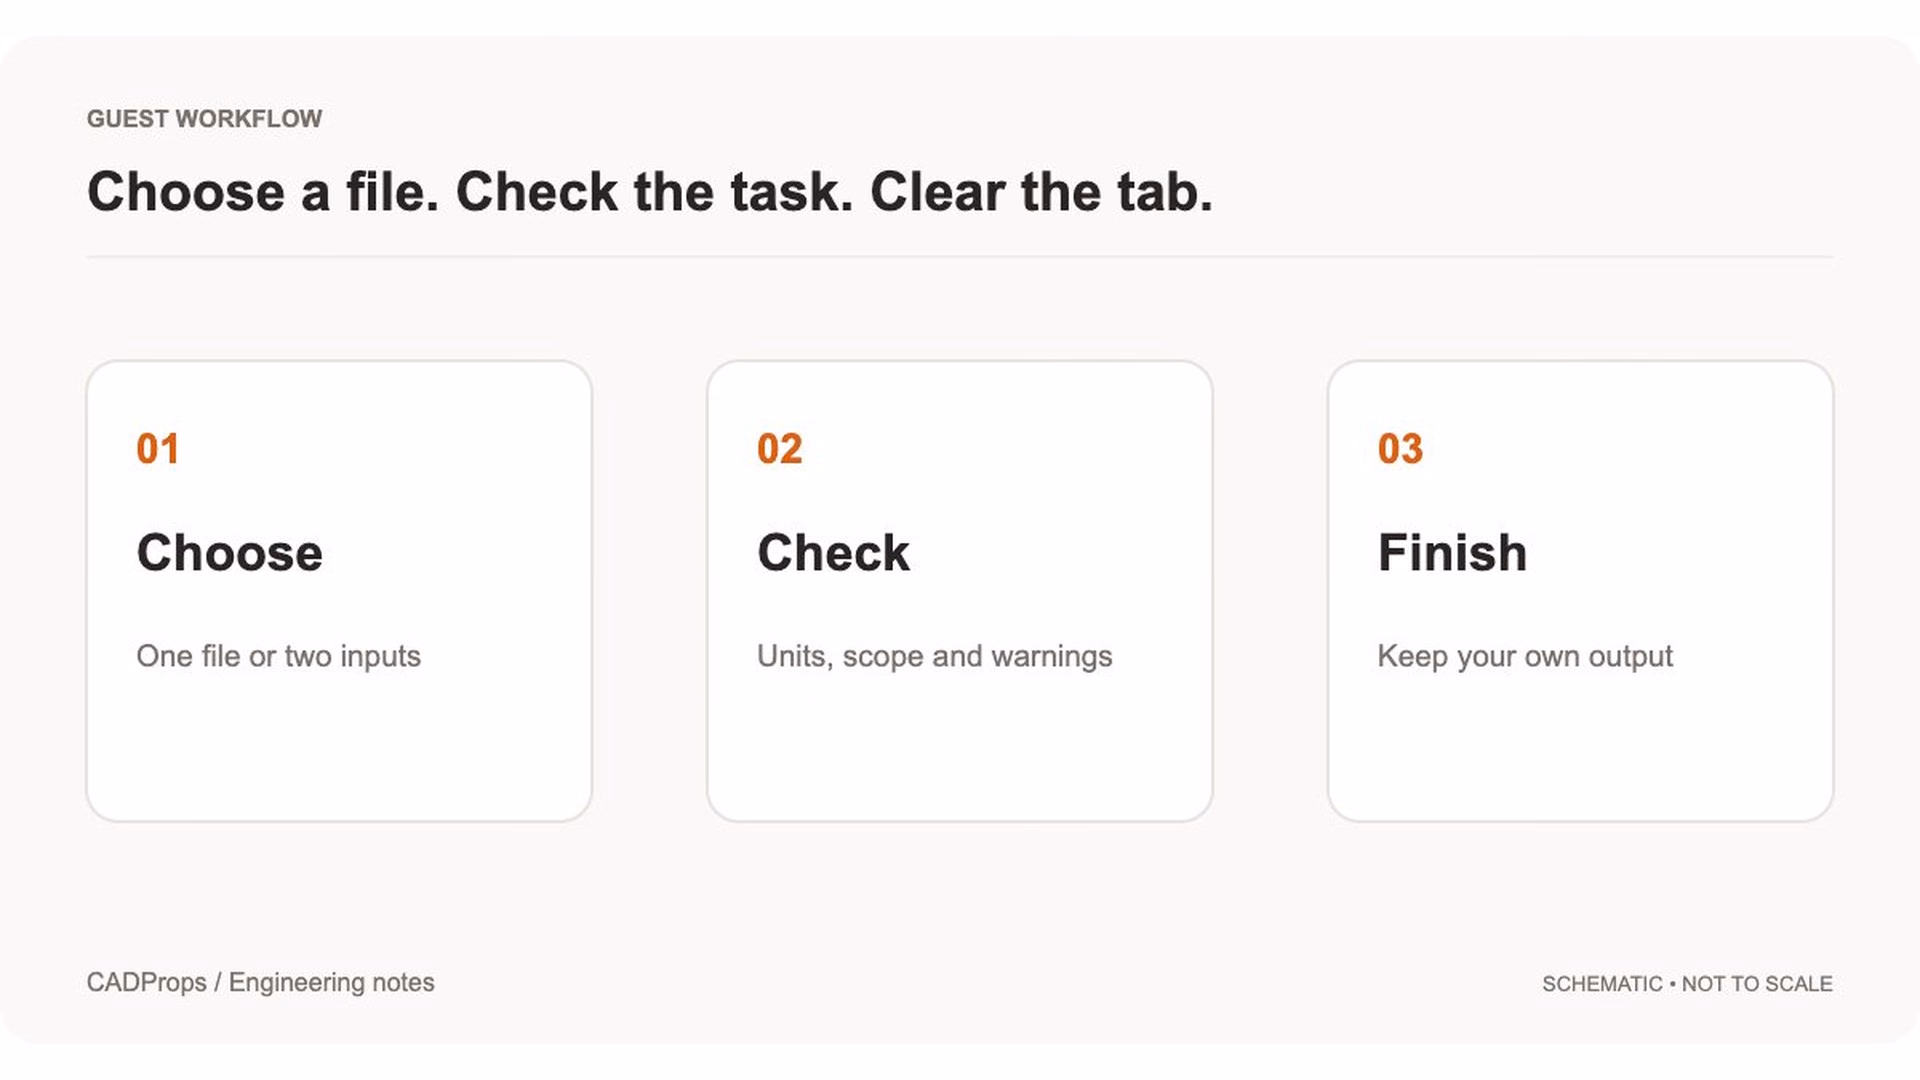Select the Choose card heading
The image size is (1920, 1080).
pos(230,553)
